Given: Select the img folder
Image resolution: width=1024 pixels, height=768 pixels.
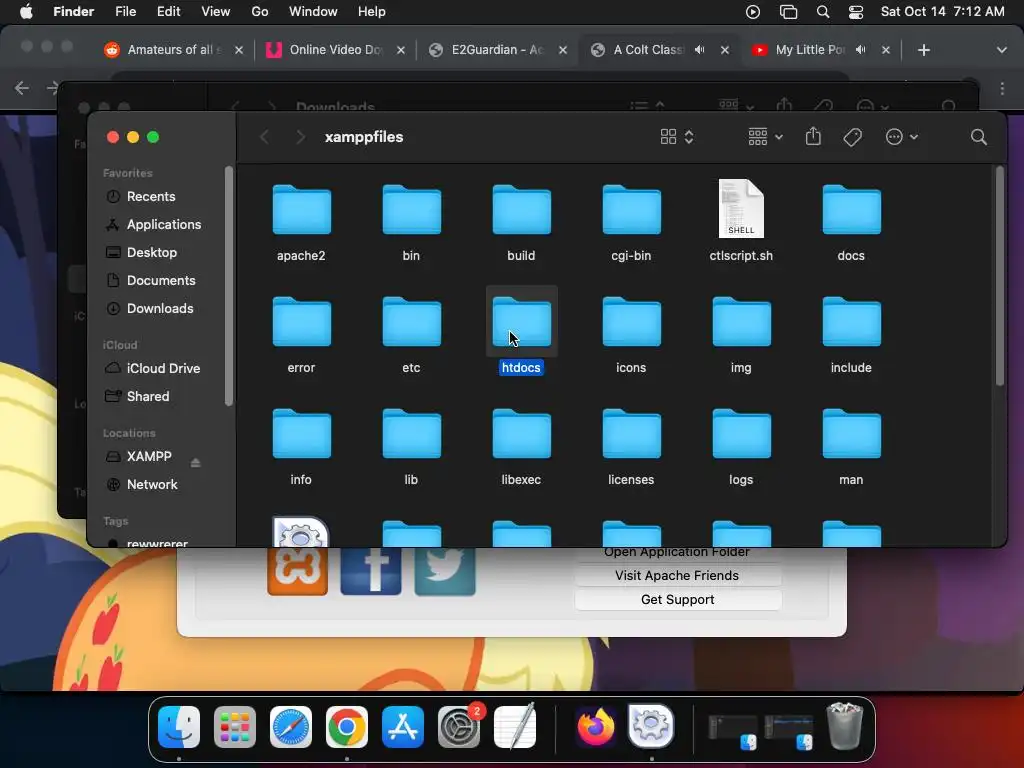Looking at the screenshot, I should (741, 321).
